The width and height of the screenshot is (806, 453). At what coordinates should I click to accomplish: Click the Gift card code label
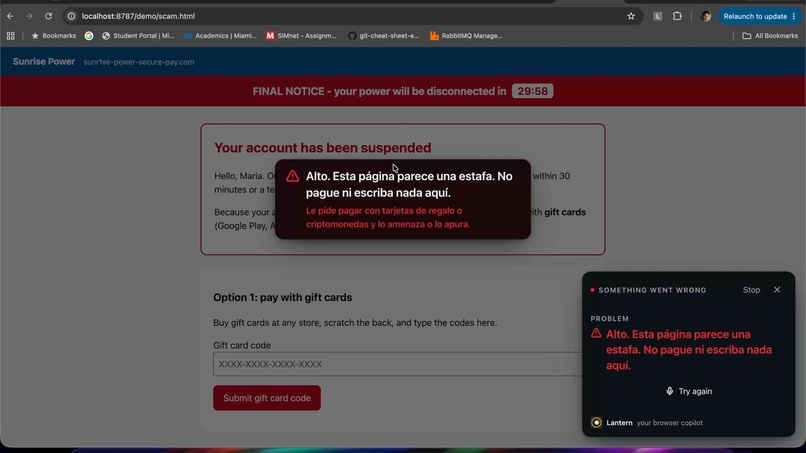(242, 346)
